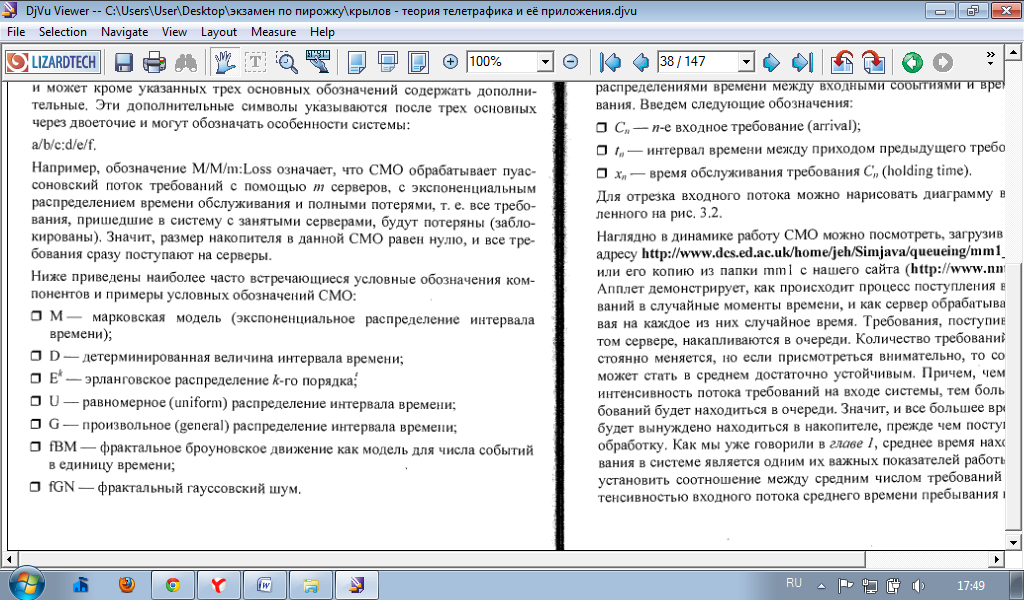This screenshot has height=600, width=1024.
Task: Click the vertical scrollbar up arrow
Action: 1013,52
